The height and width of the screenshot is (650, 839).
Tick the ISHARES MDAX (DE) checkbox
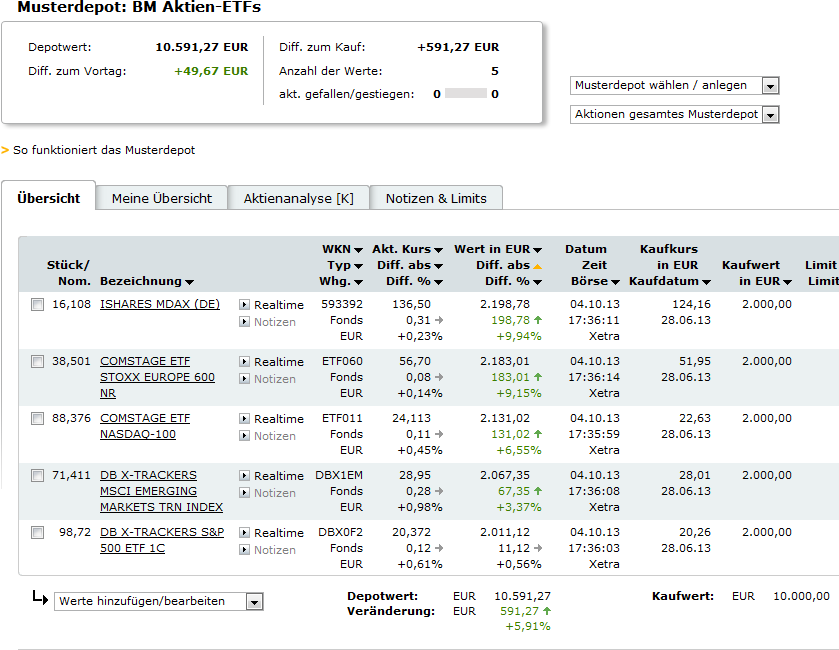click(x=37, y=304)
